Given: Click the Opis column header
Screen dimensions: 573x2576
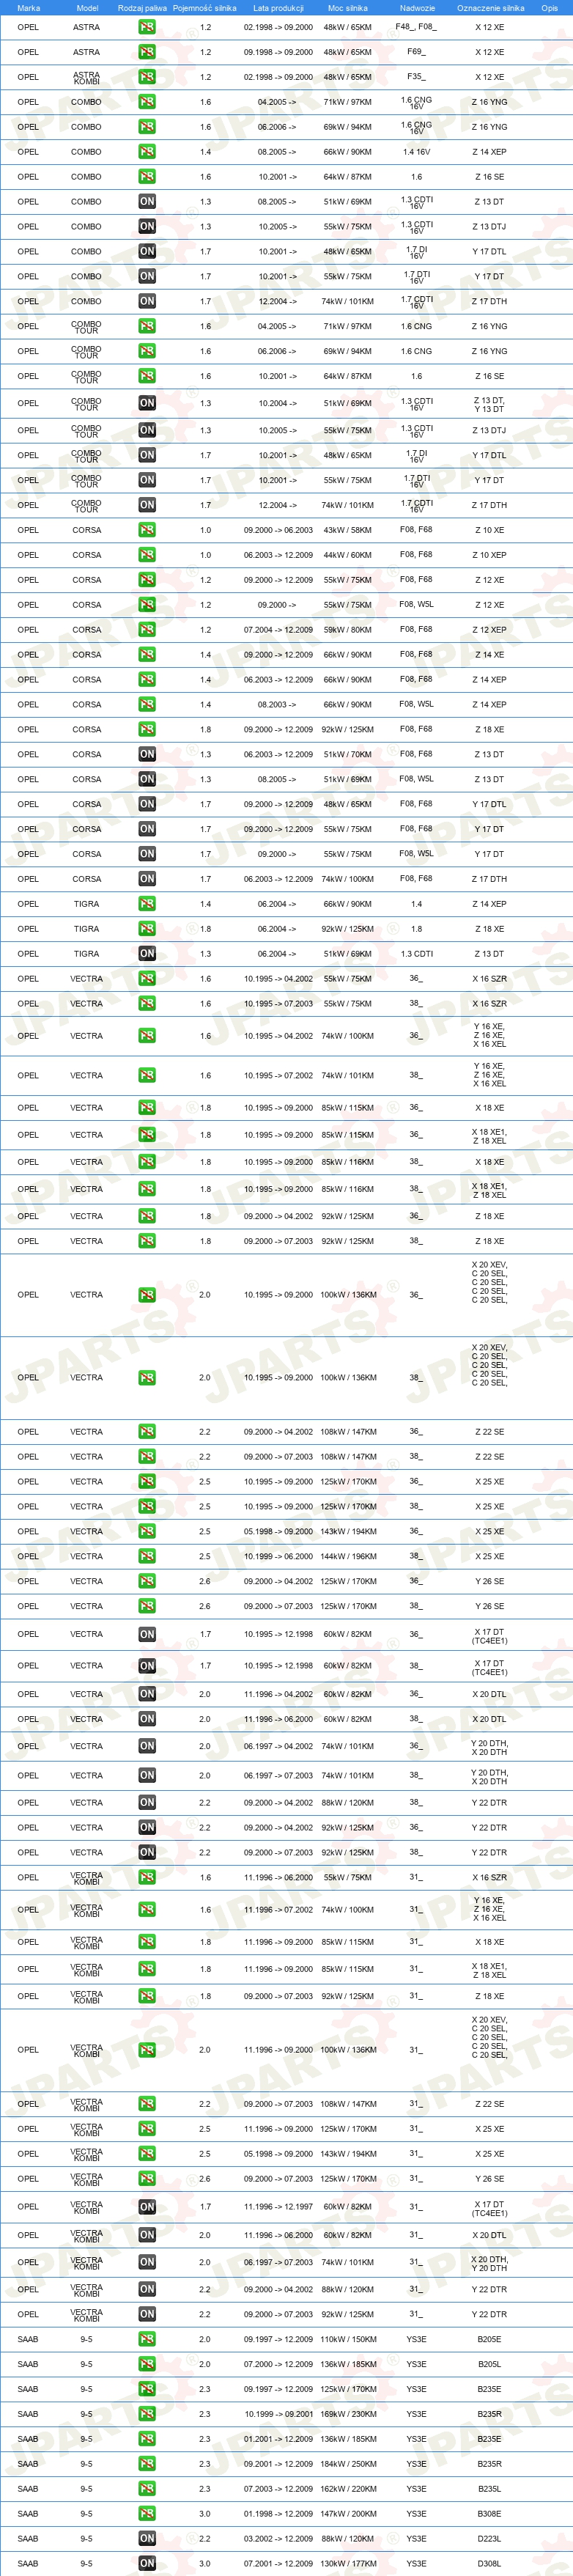Looking at the screenshot, I should pos(549,8).
